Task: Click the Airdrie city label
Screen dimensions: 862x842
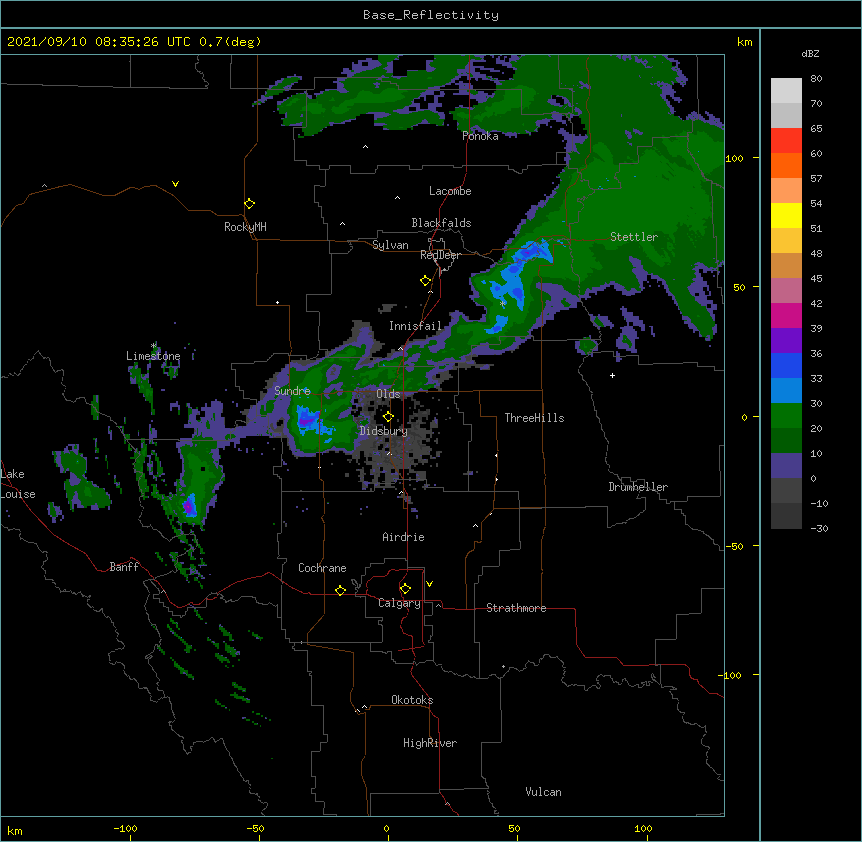Action: [404, 537]
